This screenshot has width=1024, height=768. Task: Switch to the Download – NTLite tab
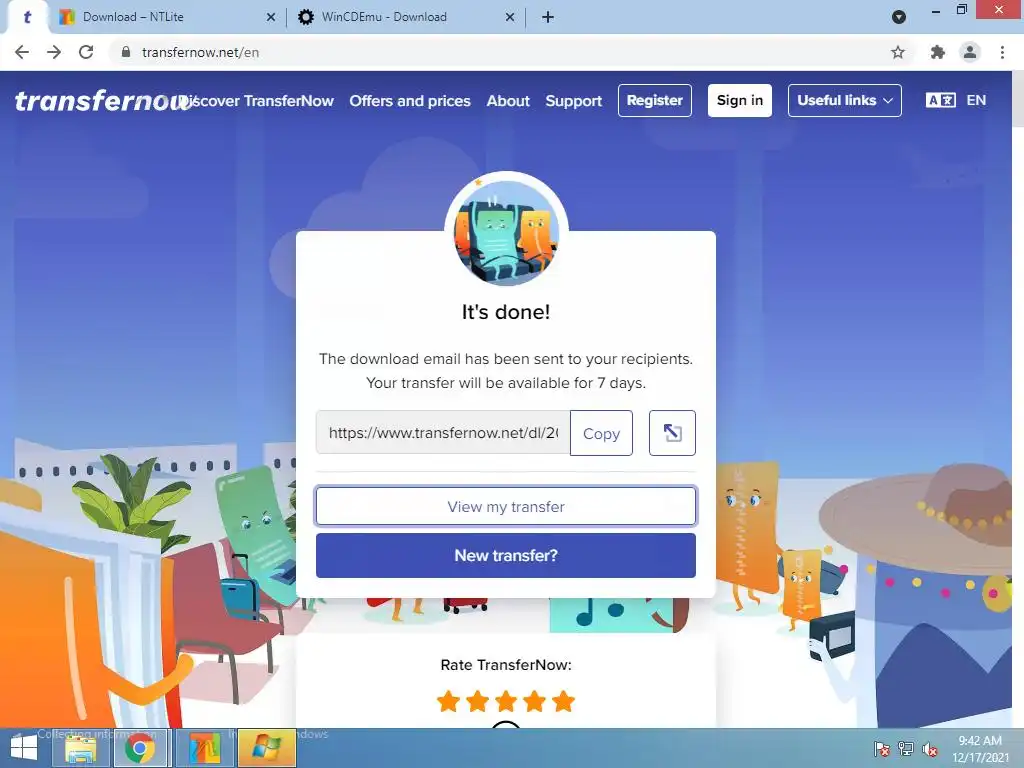pos(167,17)
